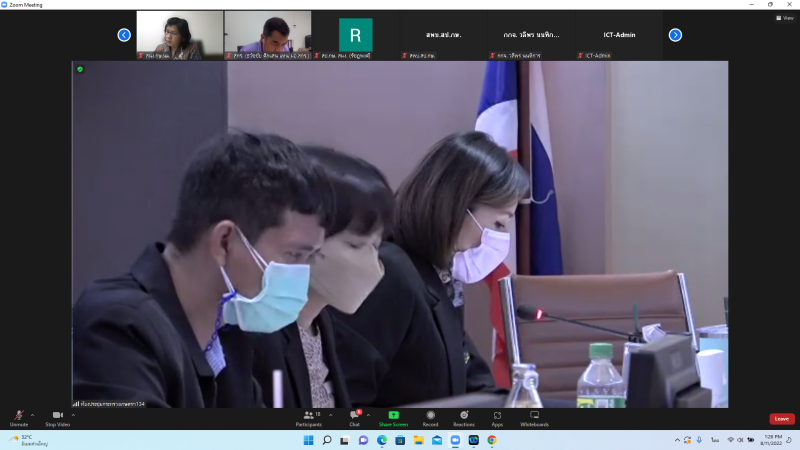Screen dimensions: 800x450
Task: Click the green encryption shield icon
Action: pyautogui.click(x=80, y=69)
